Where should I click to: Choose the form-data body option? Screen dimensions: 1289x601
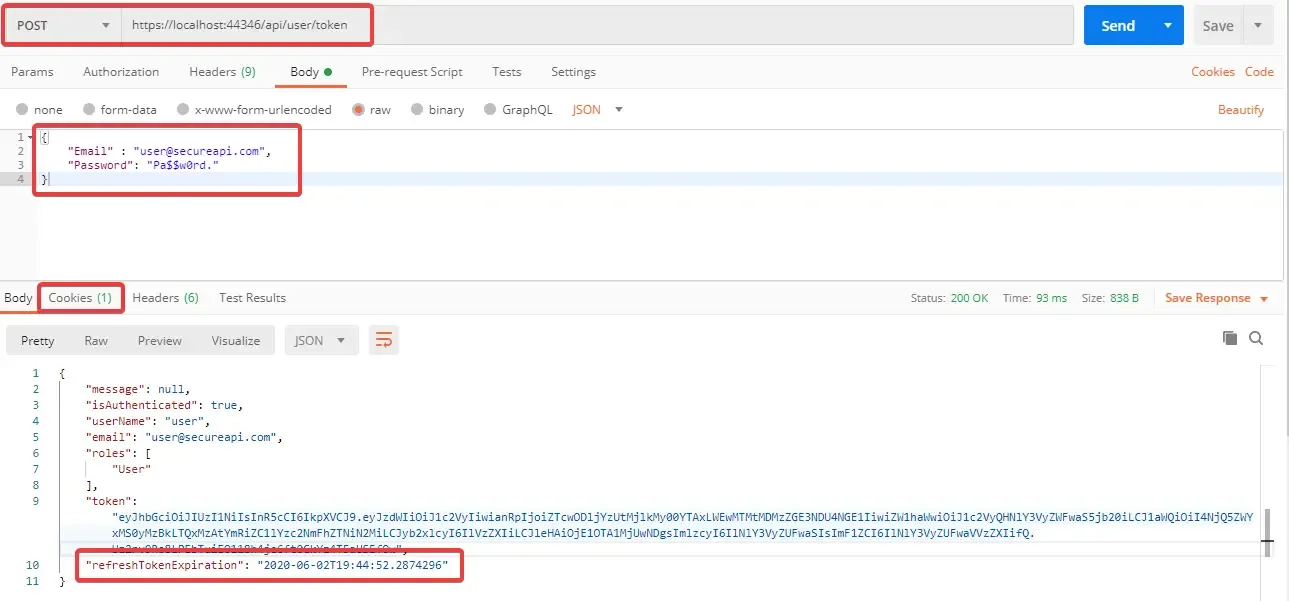pyautogui.click(x=119, y=110)
